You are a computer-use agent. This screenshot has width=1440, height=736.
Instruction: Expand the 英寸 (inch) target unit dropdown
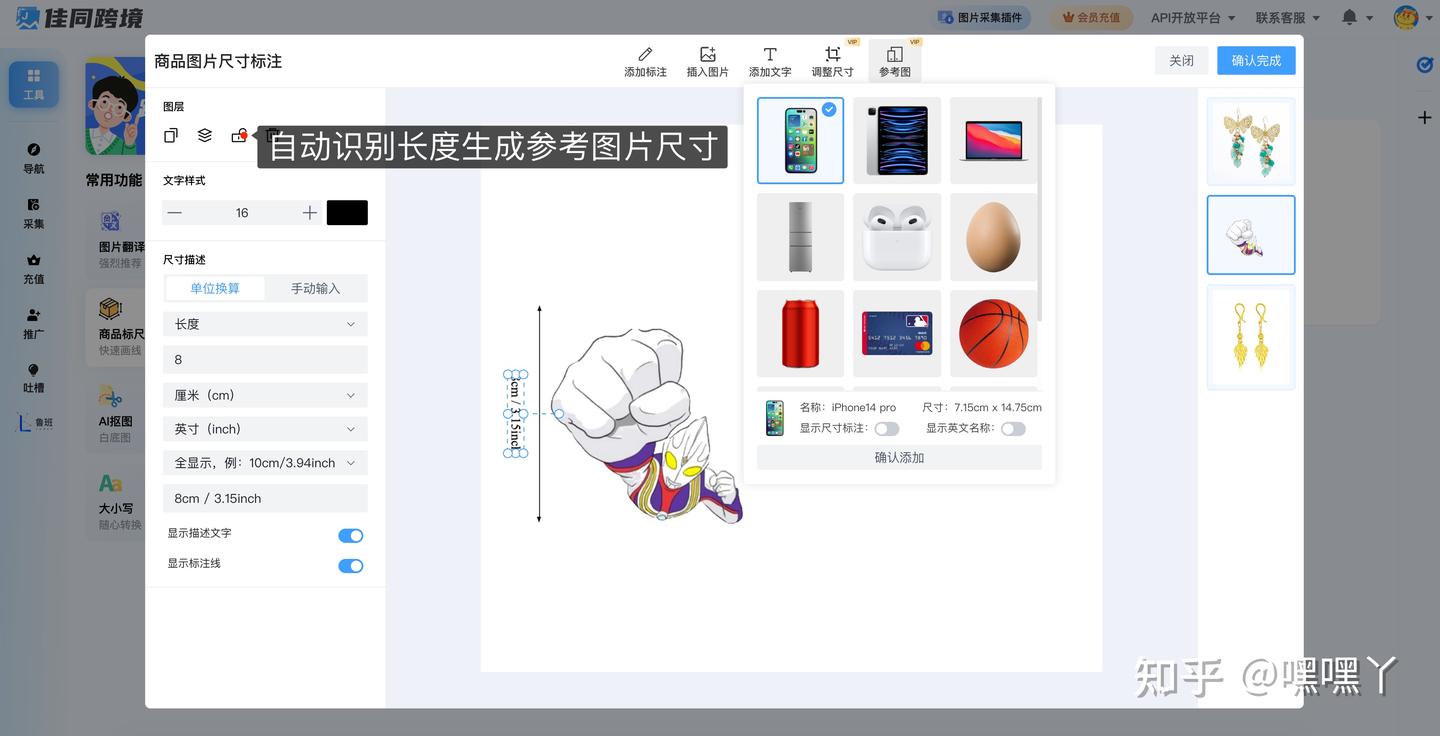pos(264,428)
